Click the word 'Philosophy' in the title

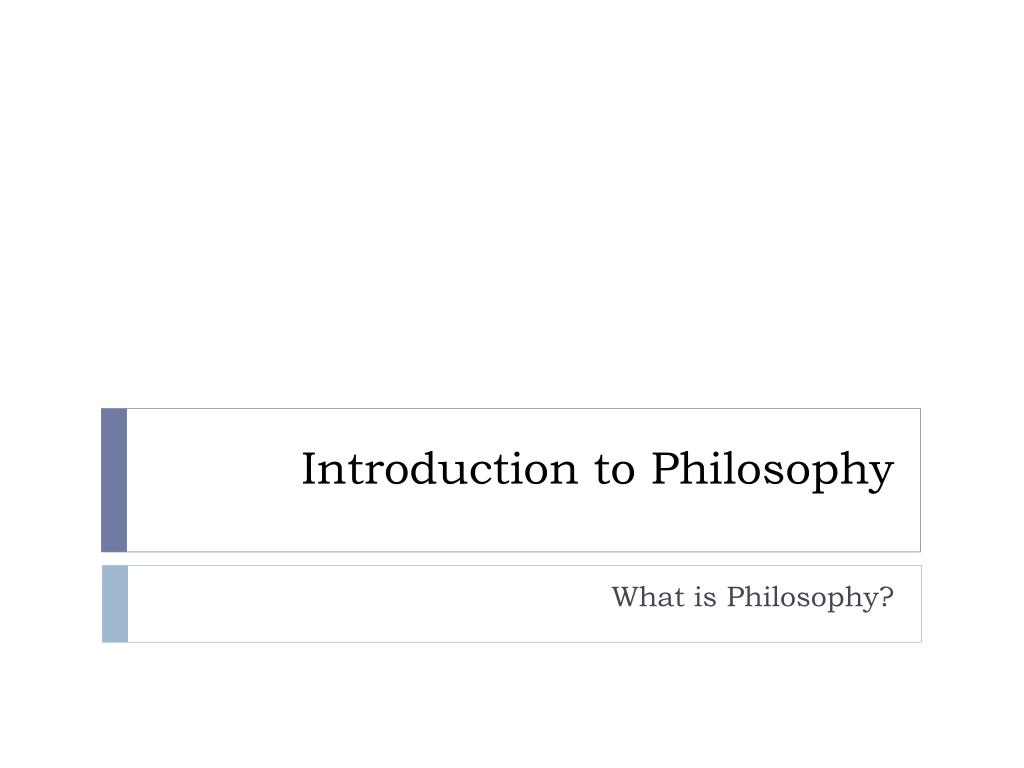773,470
